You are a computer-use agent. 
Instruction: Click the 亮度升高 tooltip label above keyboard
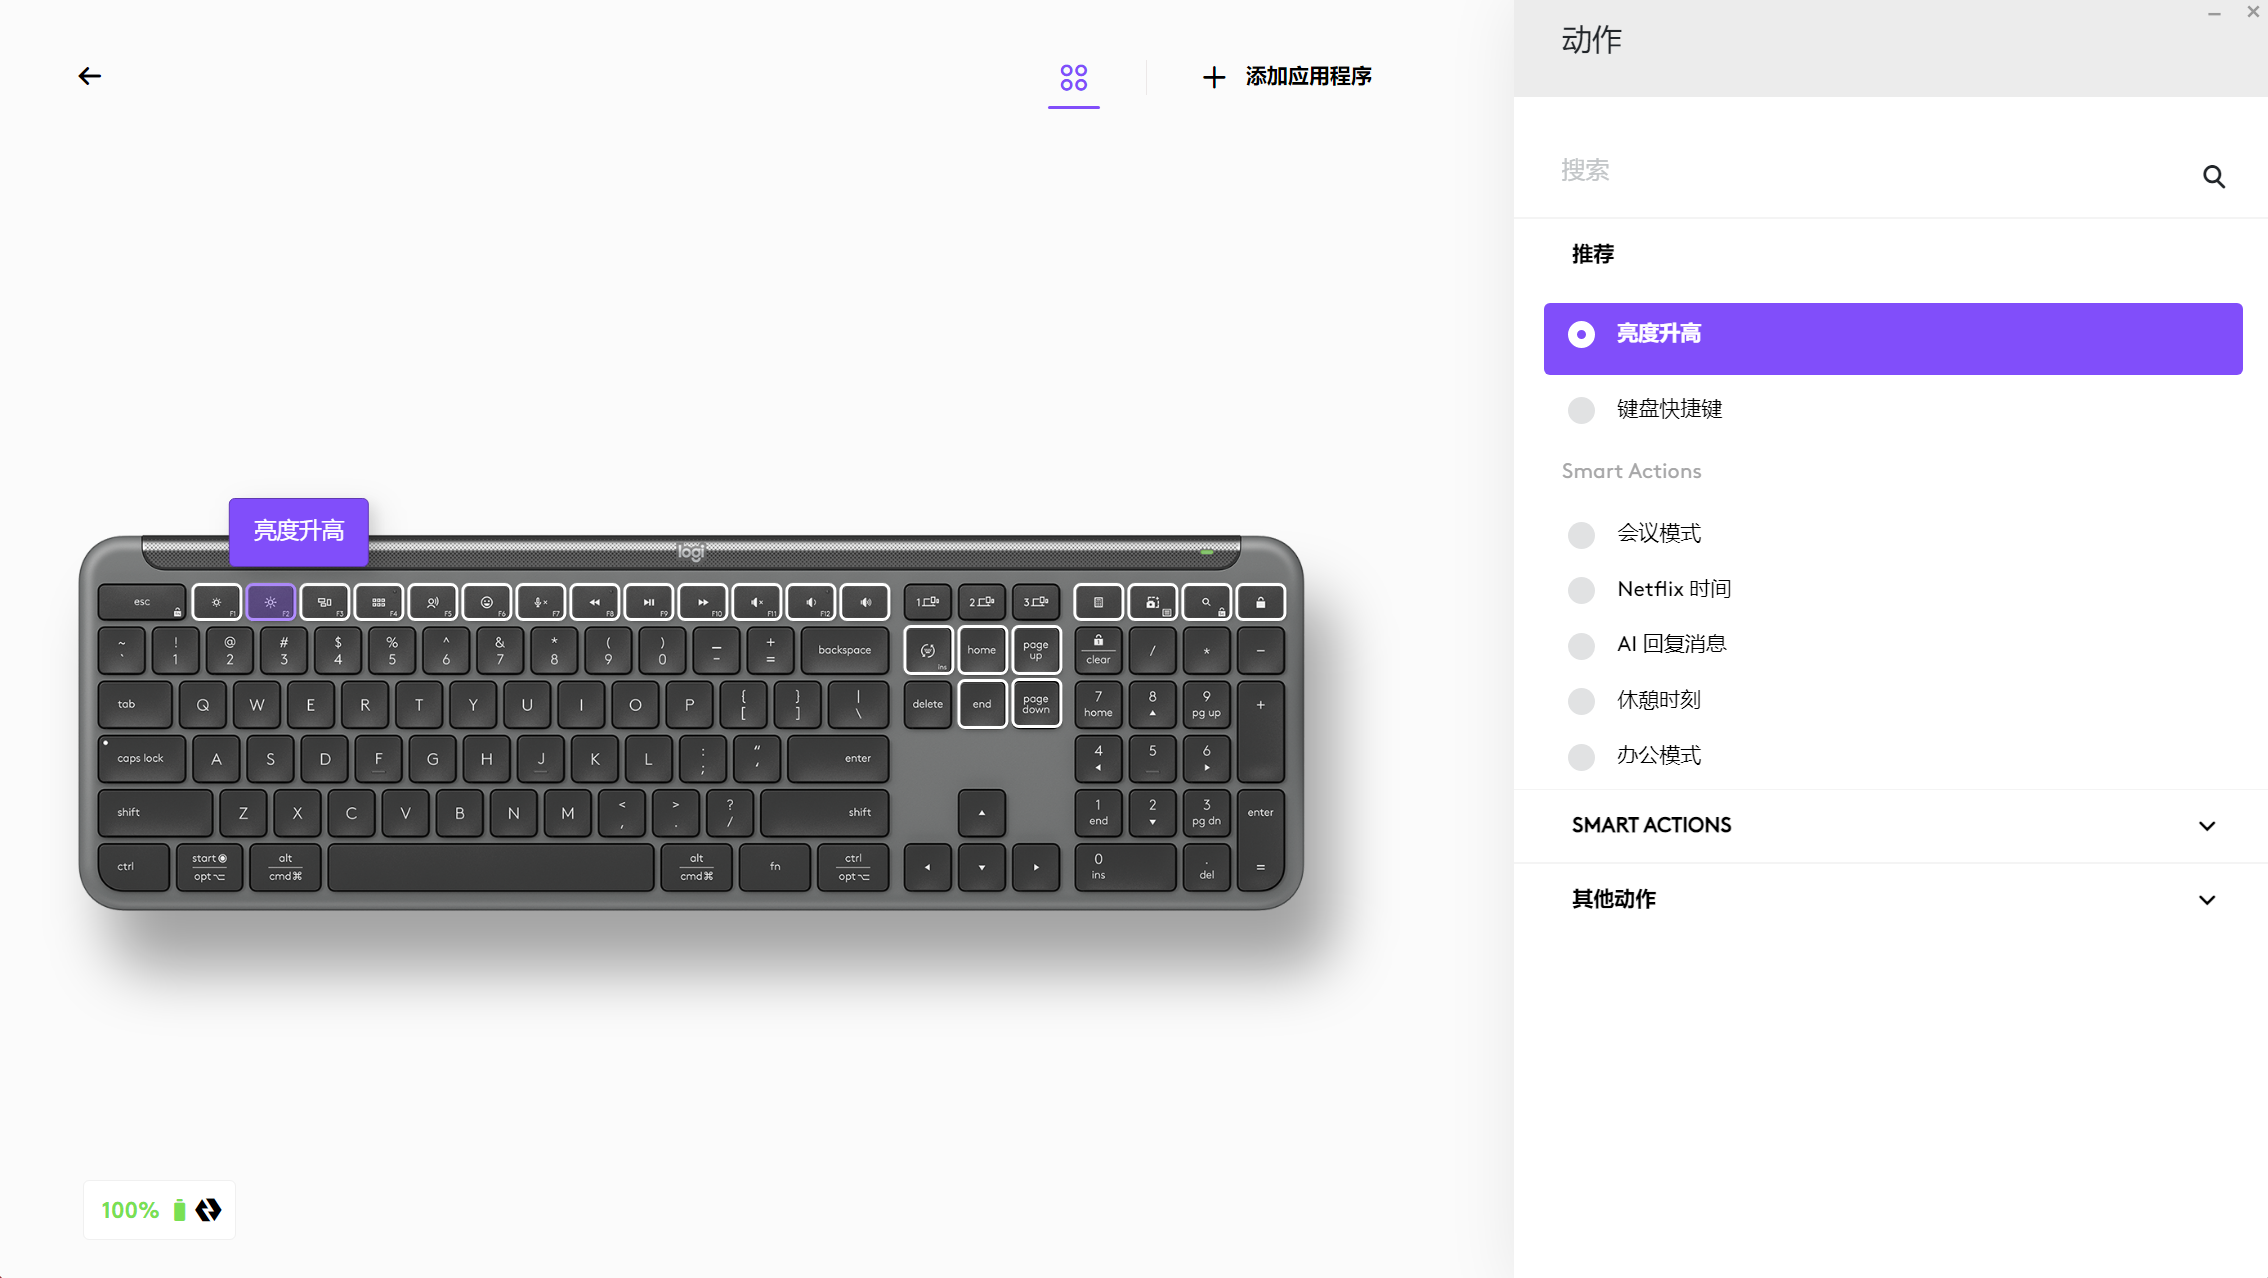(298, 531)
